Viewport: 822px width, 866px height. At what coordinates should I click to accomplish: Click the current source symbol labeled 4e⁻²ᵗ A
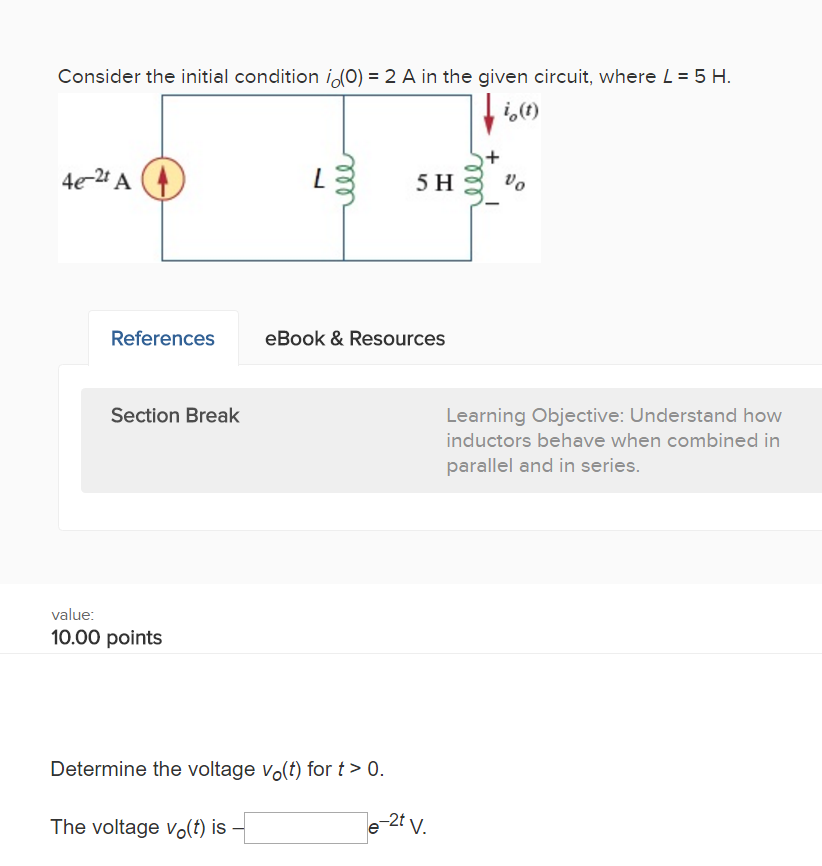click(163, 180)
